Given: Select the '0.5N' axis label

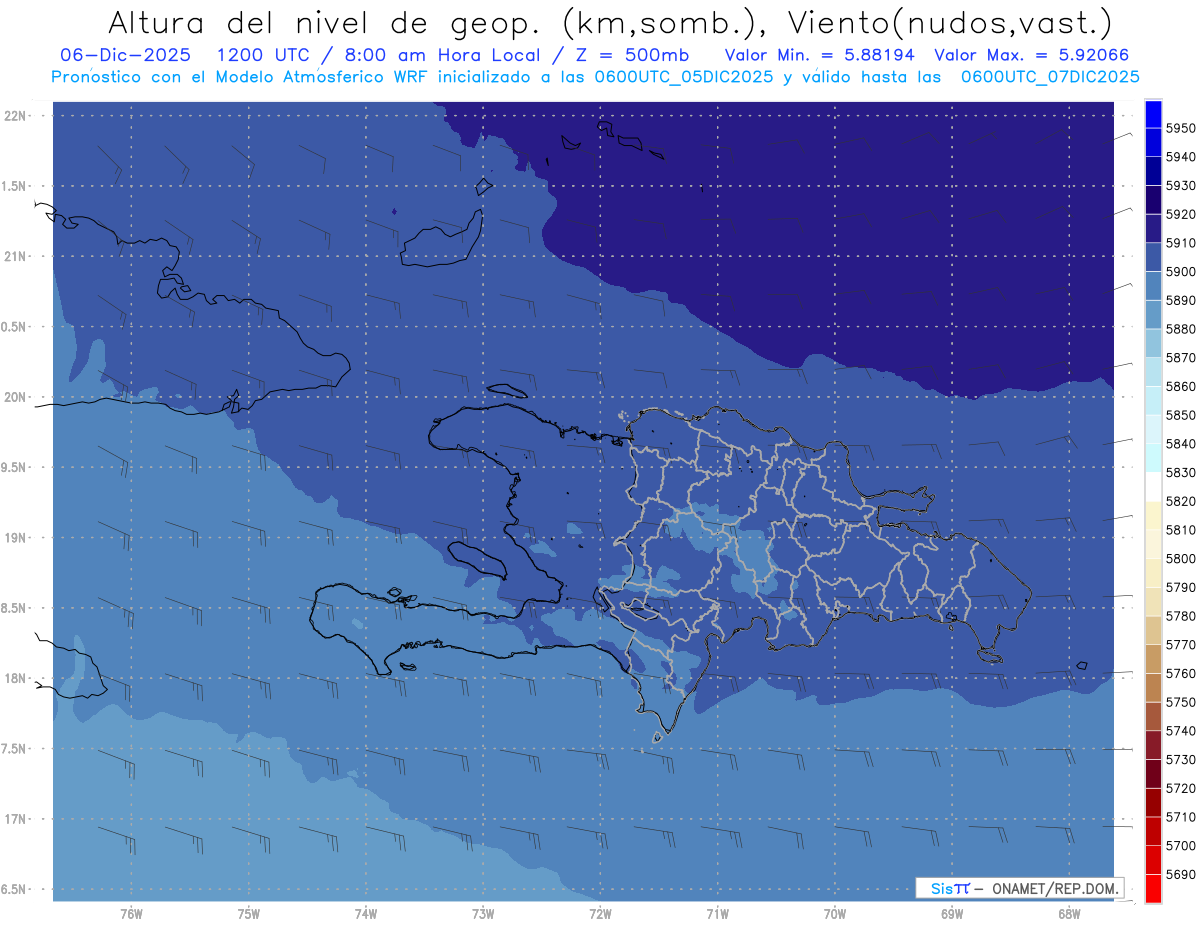Looking at the screenshot, I should point(15,327).
